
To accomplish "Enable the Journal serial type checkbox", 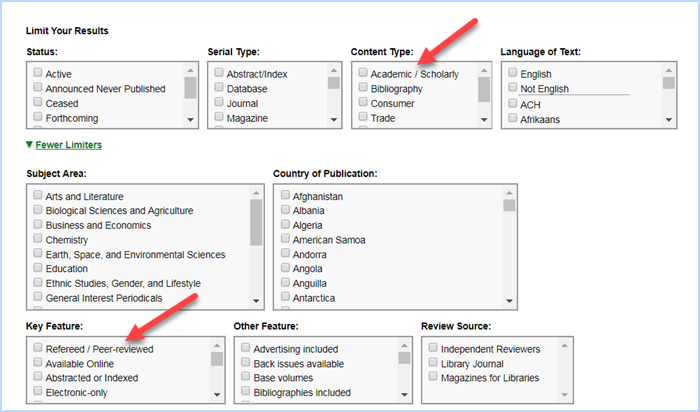I will pos(219,103).
